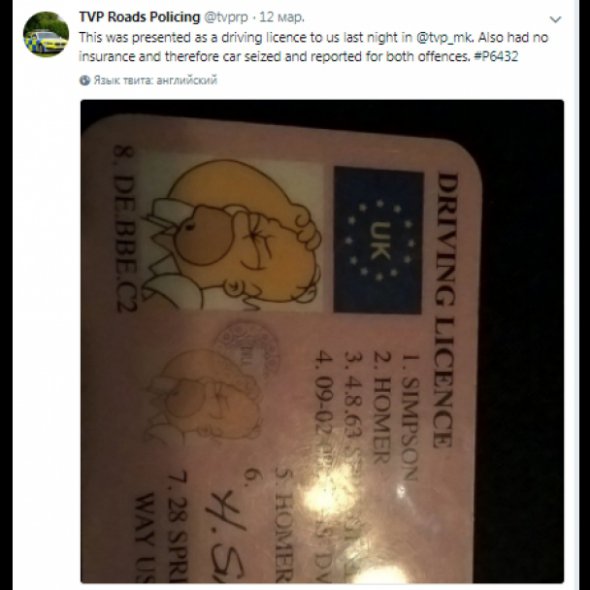
Task: Click the handwritten signature on the licence
Action: pyautogui.click(x=226, y=534)
